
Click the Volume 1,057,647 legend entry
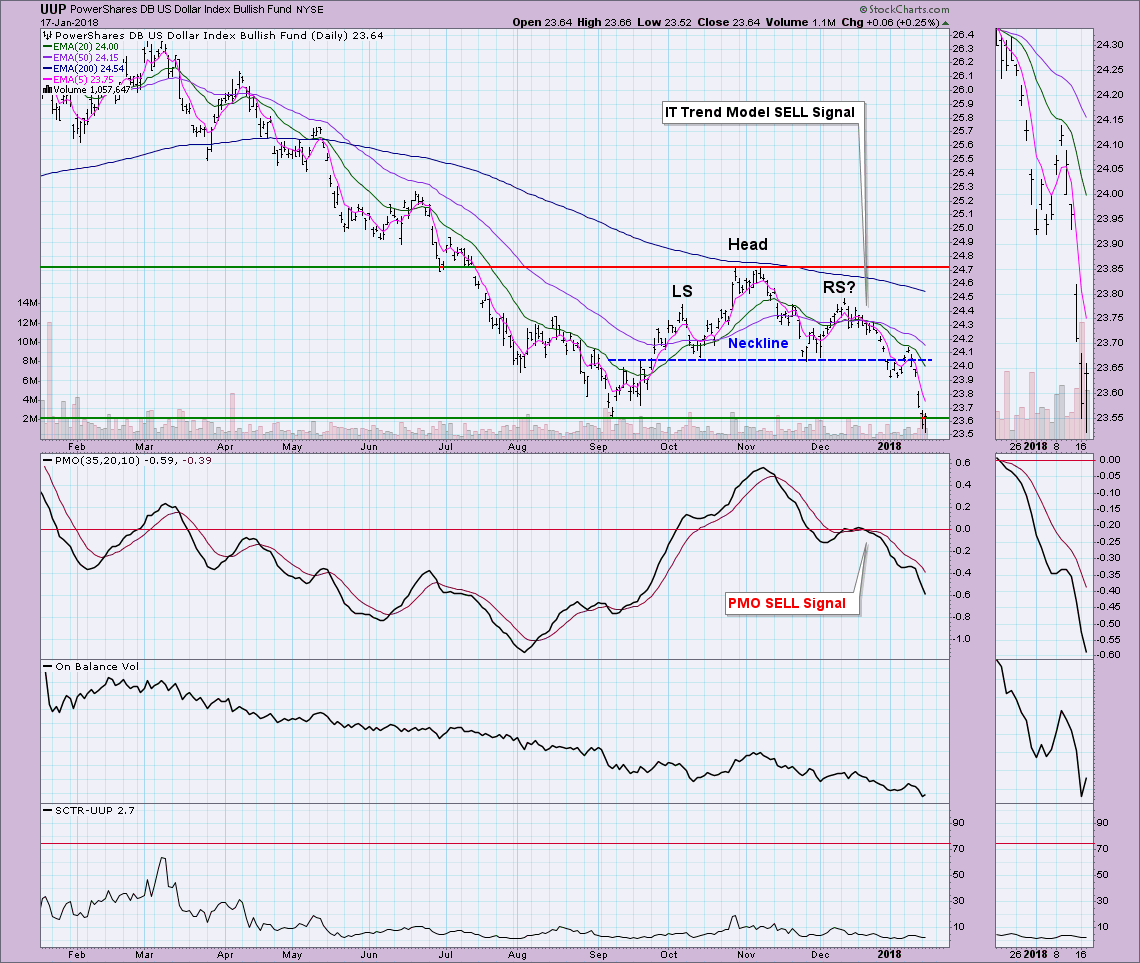87,90
